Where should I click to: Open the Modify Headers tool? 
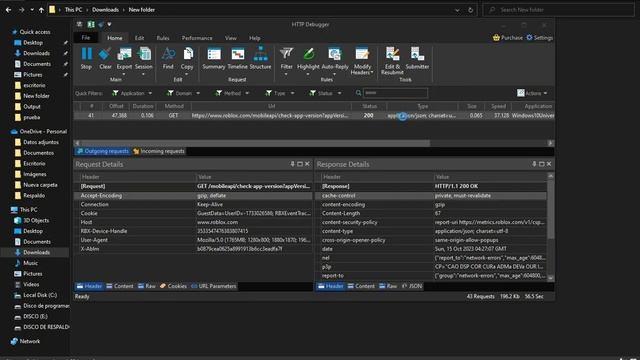click(362, 61)
